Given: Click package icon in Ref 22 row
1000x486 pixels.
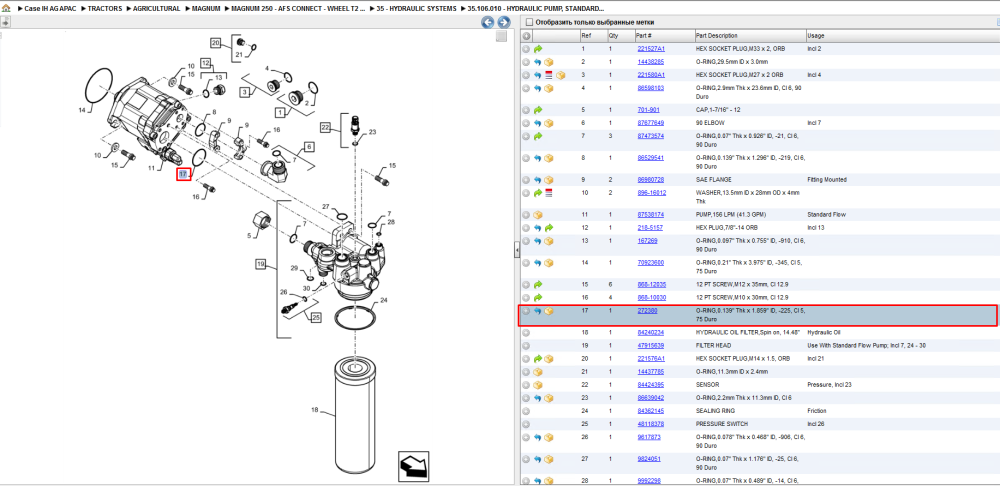Looking at the screenshot, I should [538, 385].
